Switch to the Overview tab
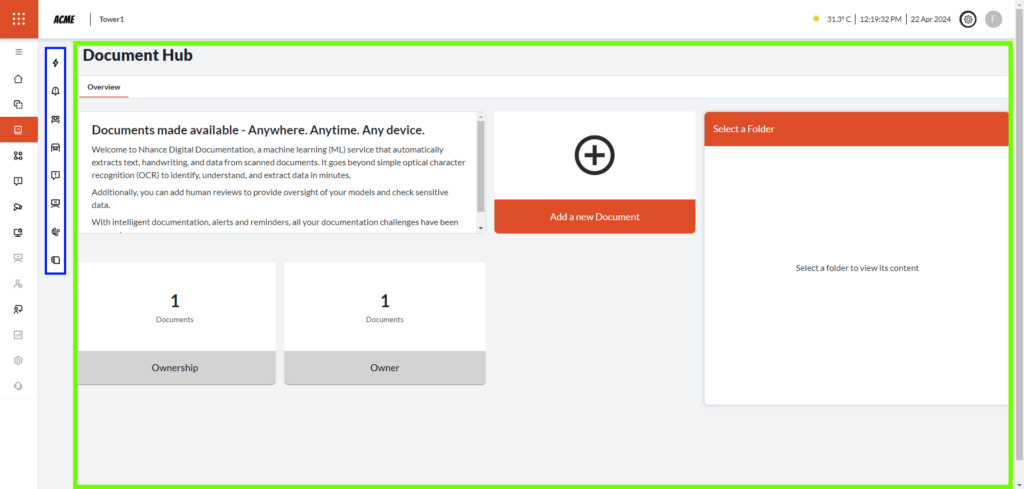This screenshot has height=489, width=1024. coord(103,88)
